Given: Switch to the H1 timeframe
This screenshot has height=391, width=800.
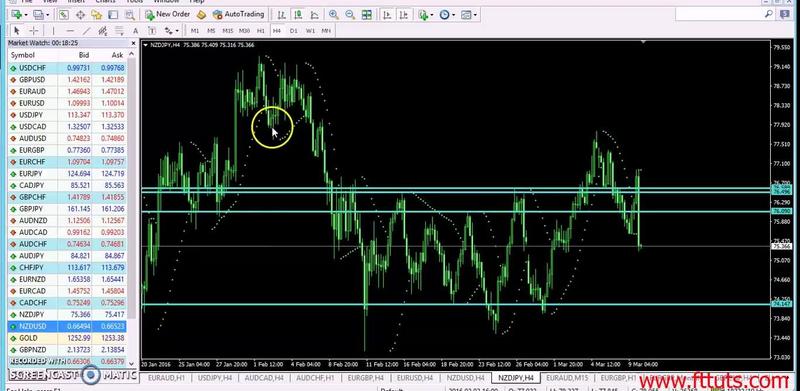Looking at the screenshot, I should (260, 31).
